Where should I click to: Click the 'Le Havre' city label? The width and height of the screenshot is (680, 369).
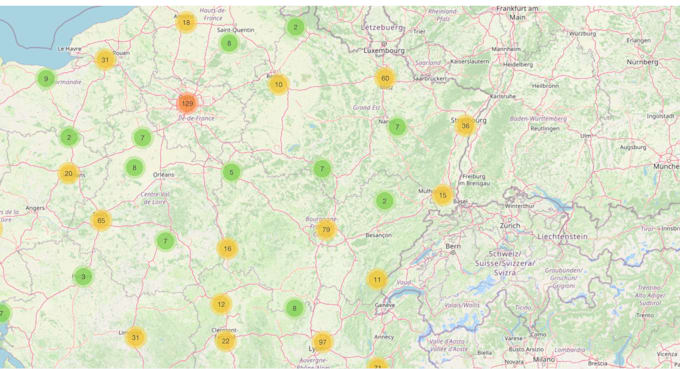pos(69,49)
